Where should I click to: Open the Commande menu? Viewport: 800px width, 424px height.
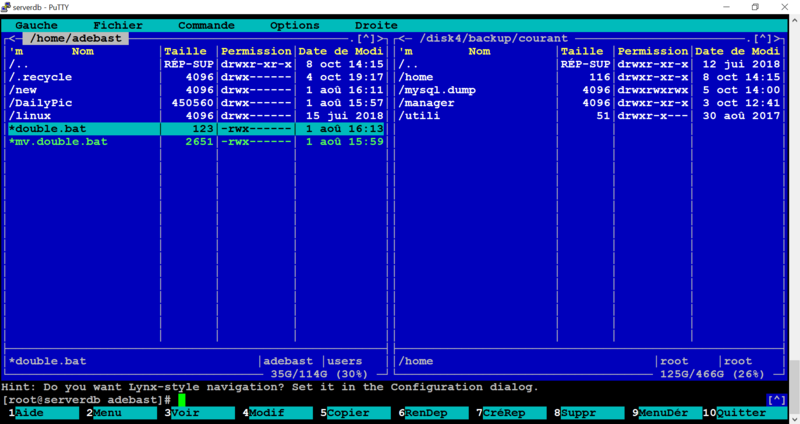coord(206,26)
